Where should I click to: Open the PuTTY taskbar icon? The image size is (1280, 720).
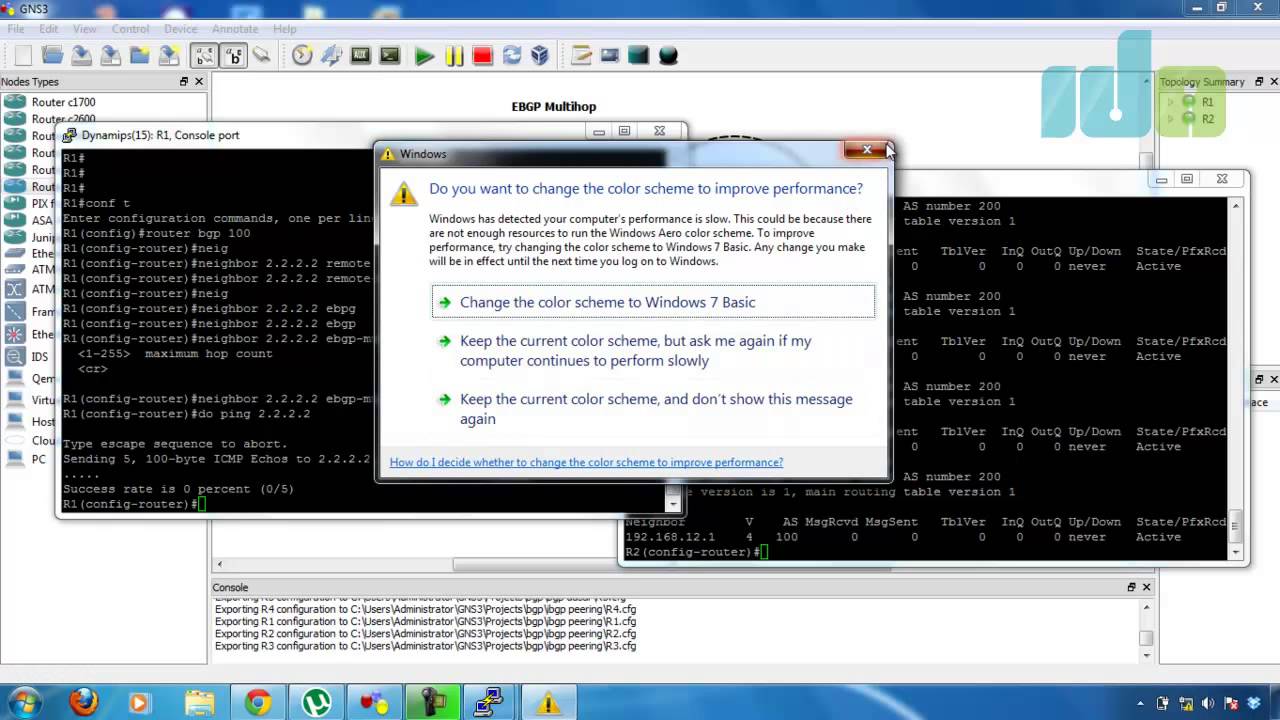[489, 702]
